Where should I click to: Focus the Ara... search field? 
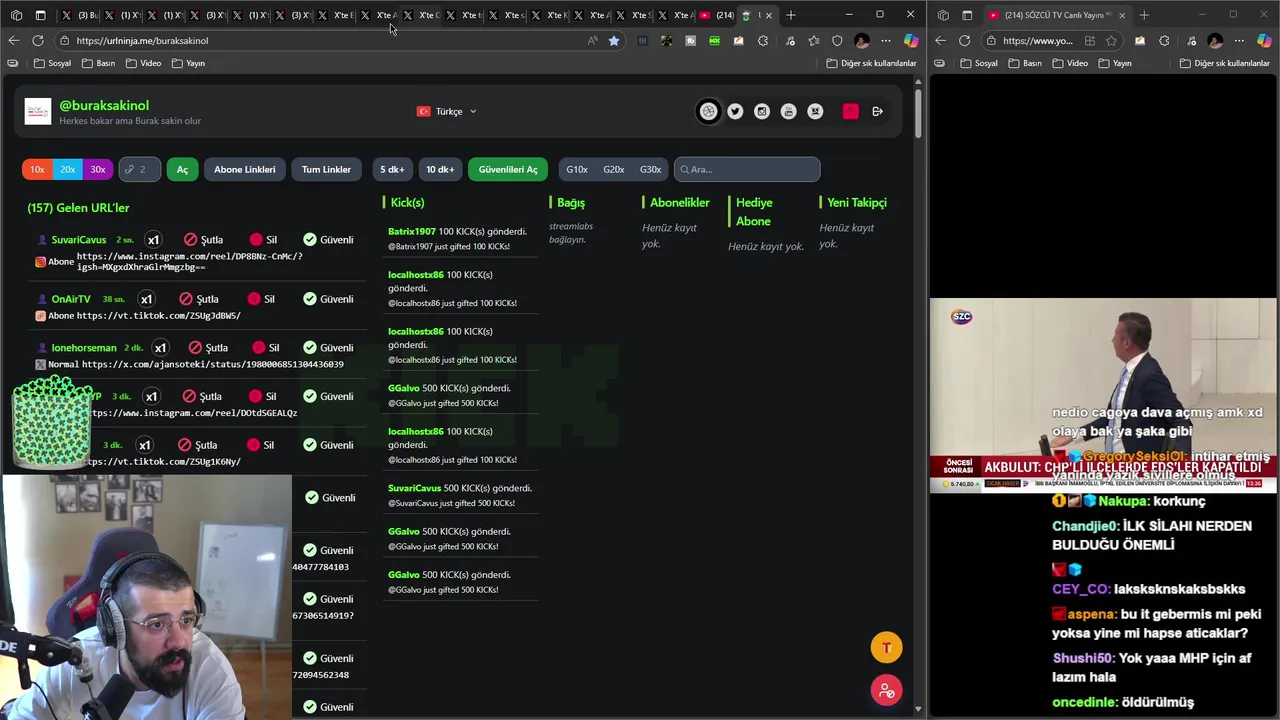tap(747, 169)
